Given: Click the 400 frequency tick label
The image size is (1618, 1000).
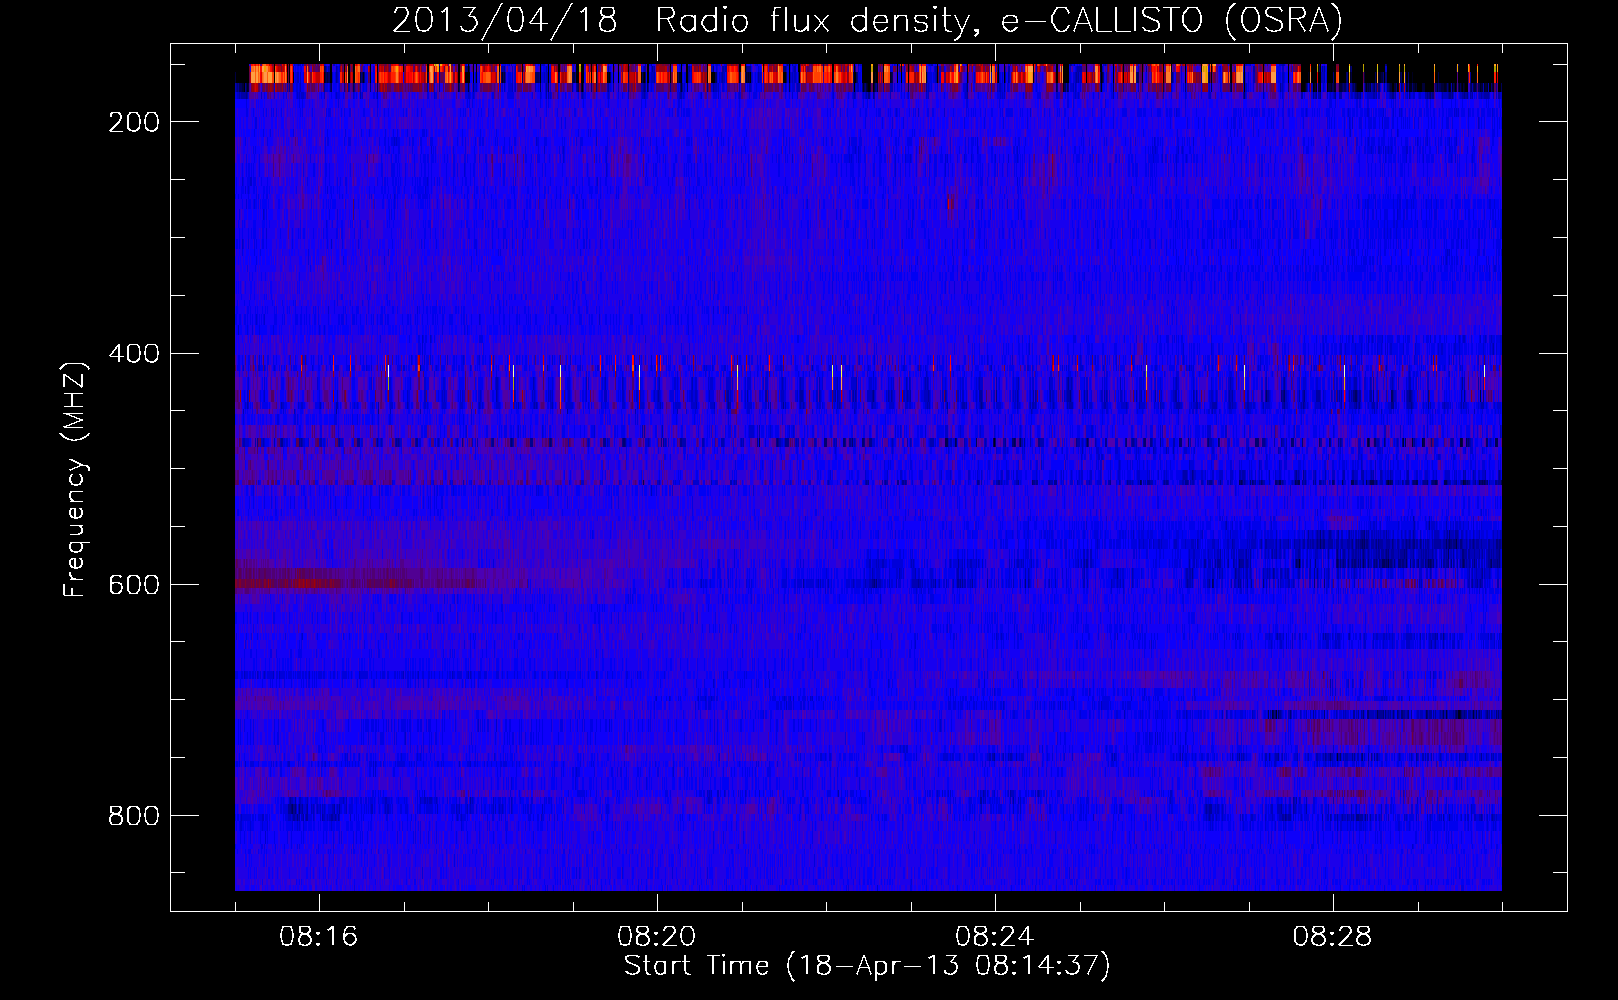Looking at the screenshot, I should coord(134,354).
